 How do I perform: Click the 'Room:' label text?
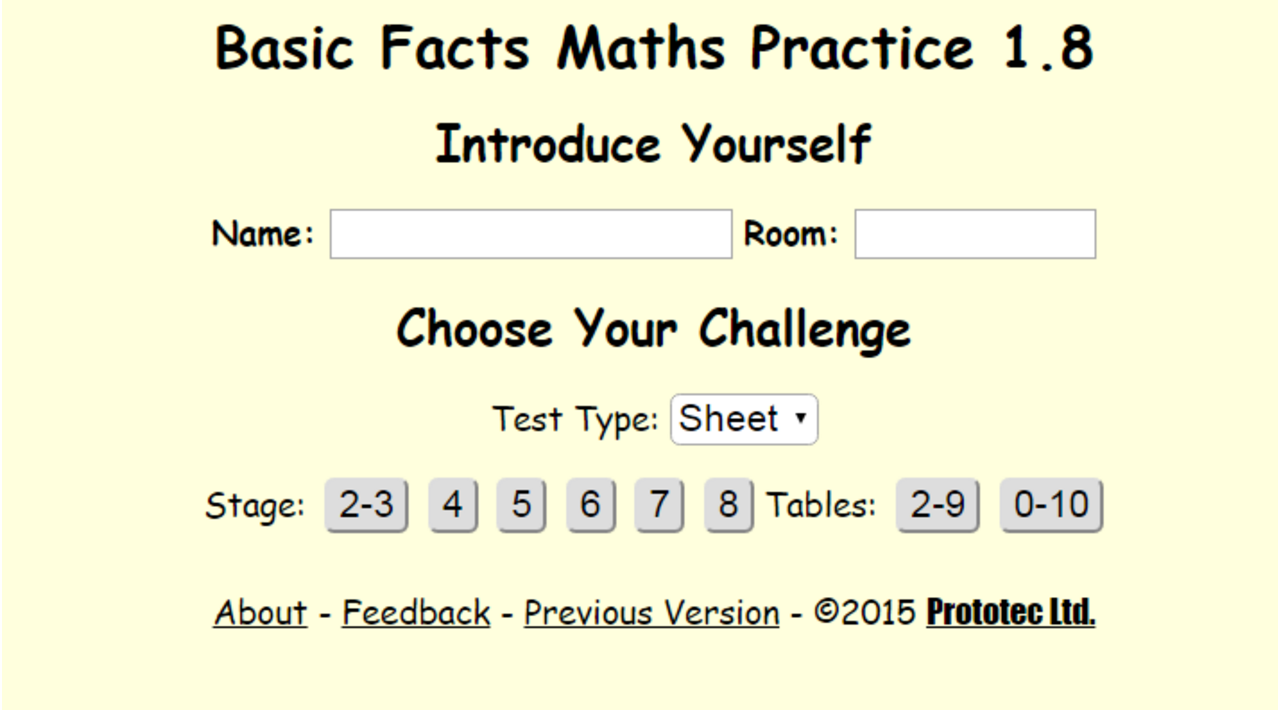[x=791, y=234]
